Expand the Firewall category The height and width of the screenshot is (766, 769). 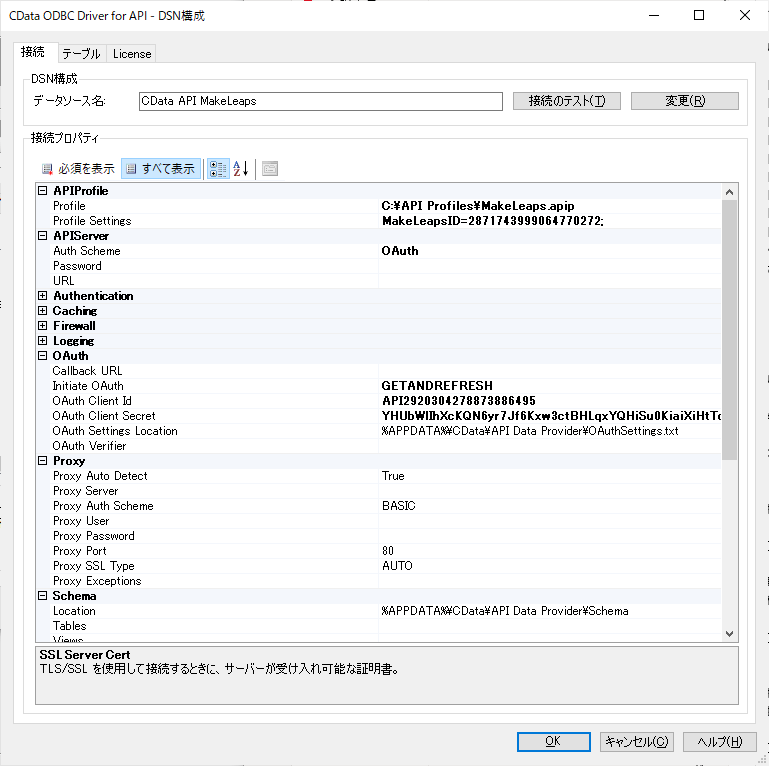43,326
